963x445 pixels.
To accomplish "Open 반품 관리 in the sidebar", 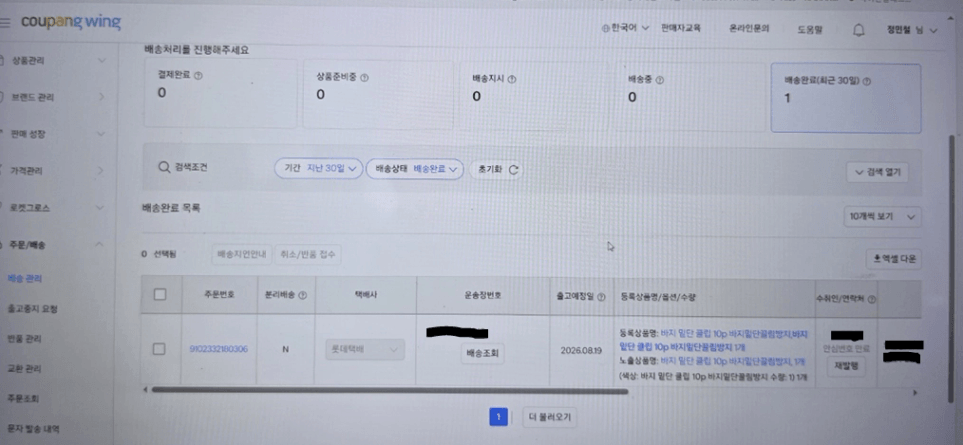I will pos(25,339).
